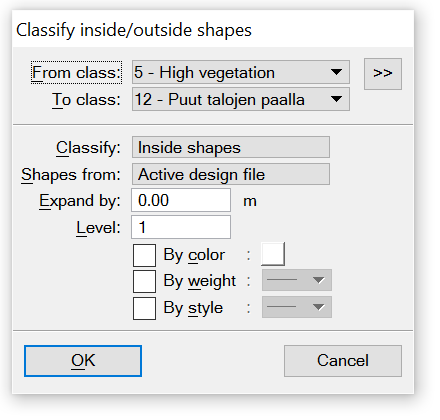
Task: Open the To class dropdown arrow
Action: (x=336, y=99)
